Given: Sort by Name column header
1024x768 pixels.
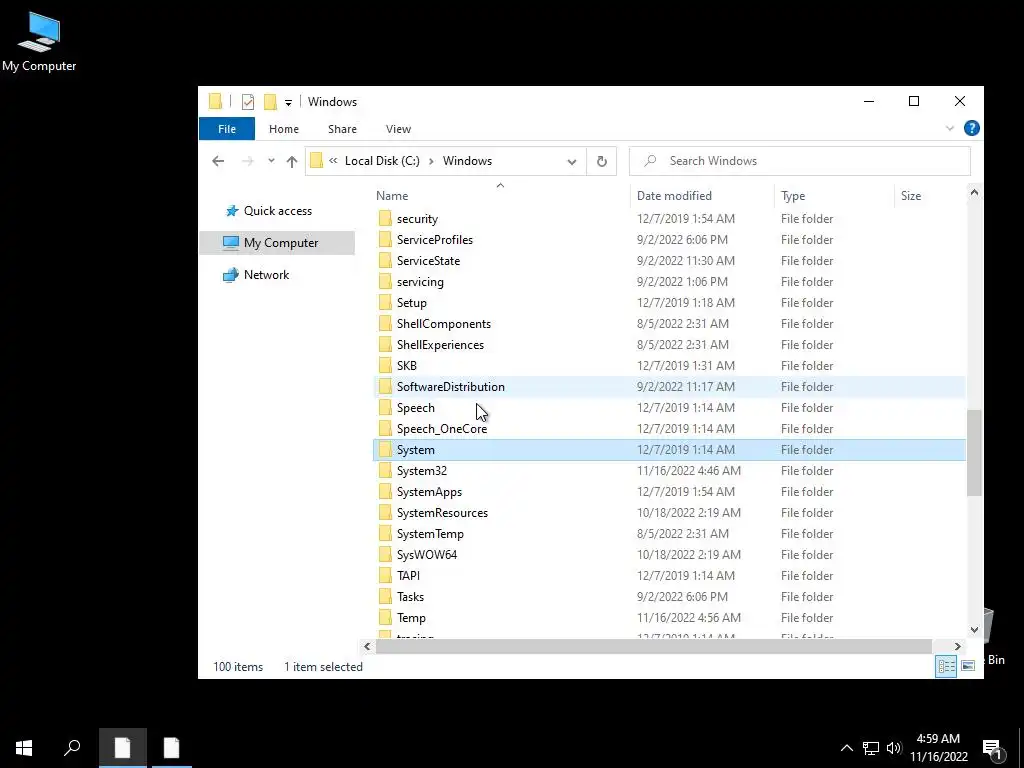Looking at the screenshot, I should tap(392, 196).
